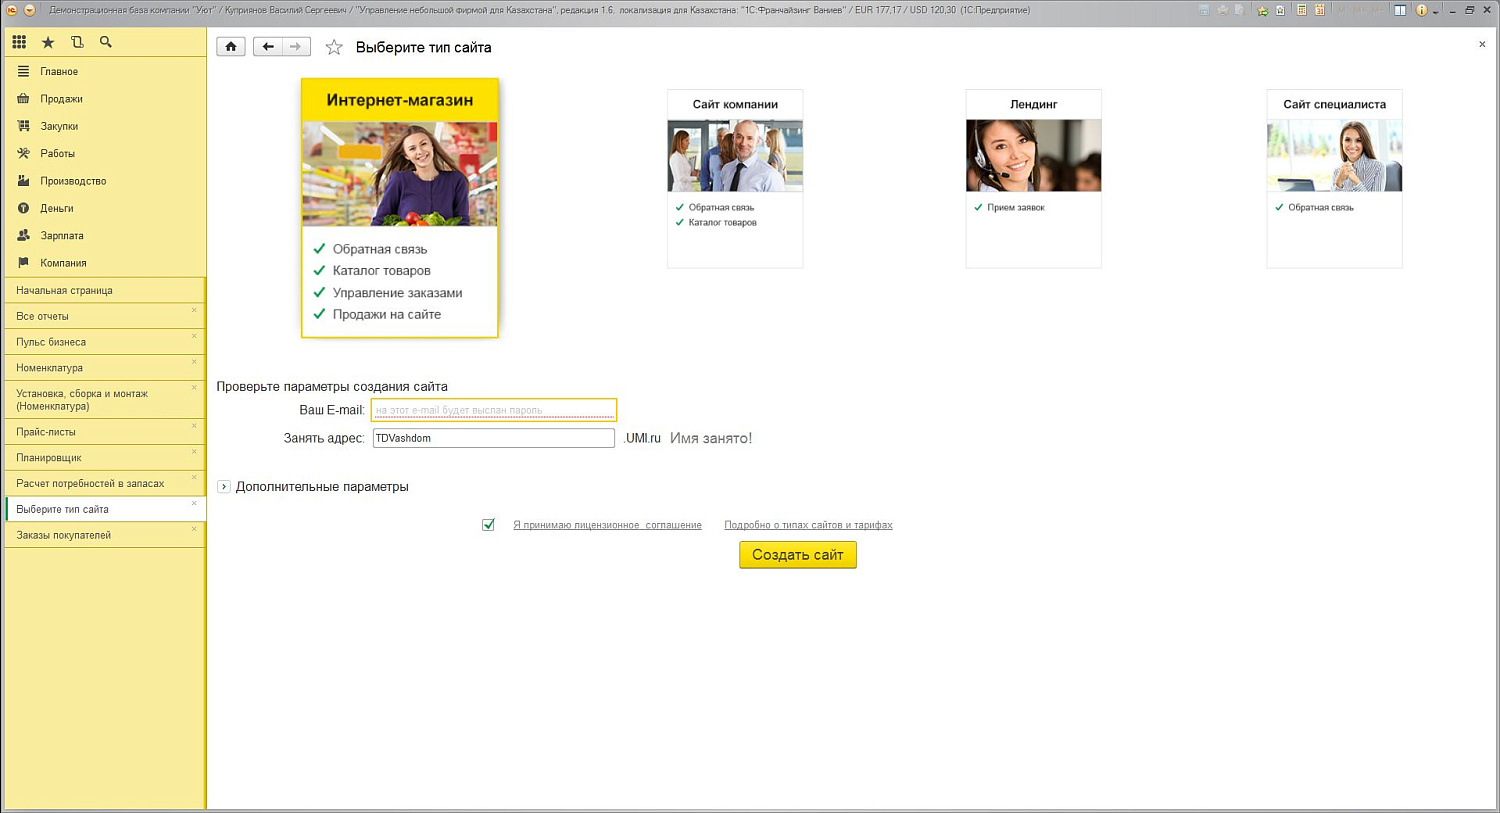This screenshot has width=1500, height=813.
Task: Open the dropdown arrow beside the info icon
Action: 1436,11
